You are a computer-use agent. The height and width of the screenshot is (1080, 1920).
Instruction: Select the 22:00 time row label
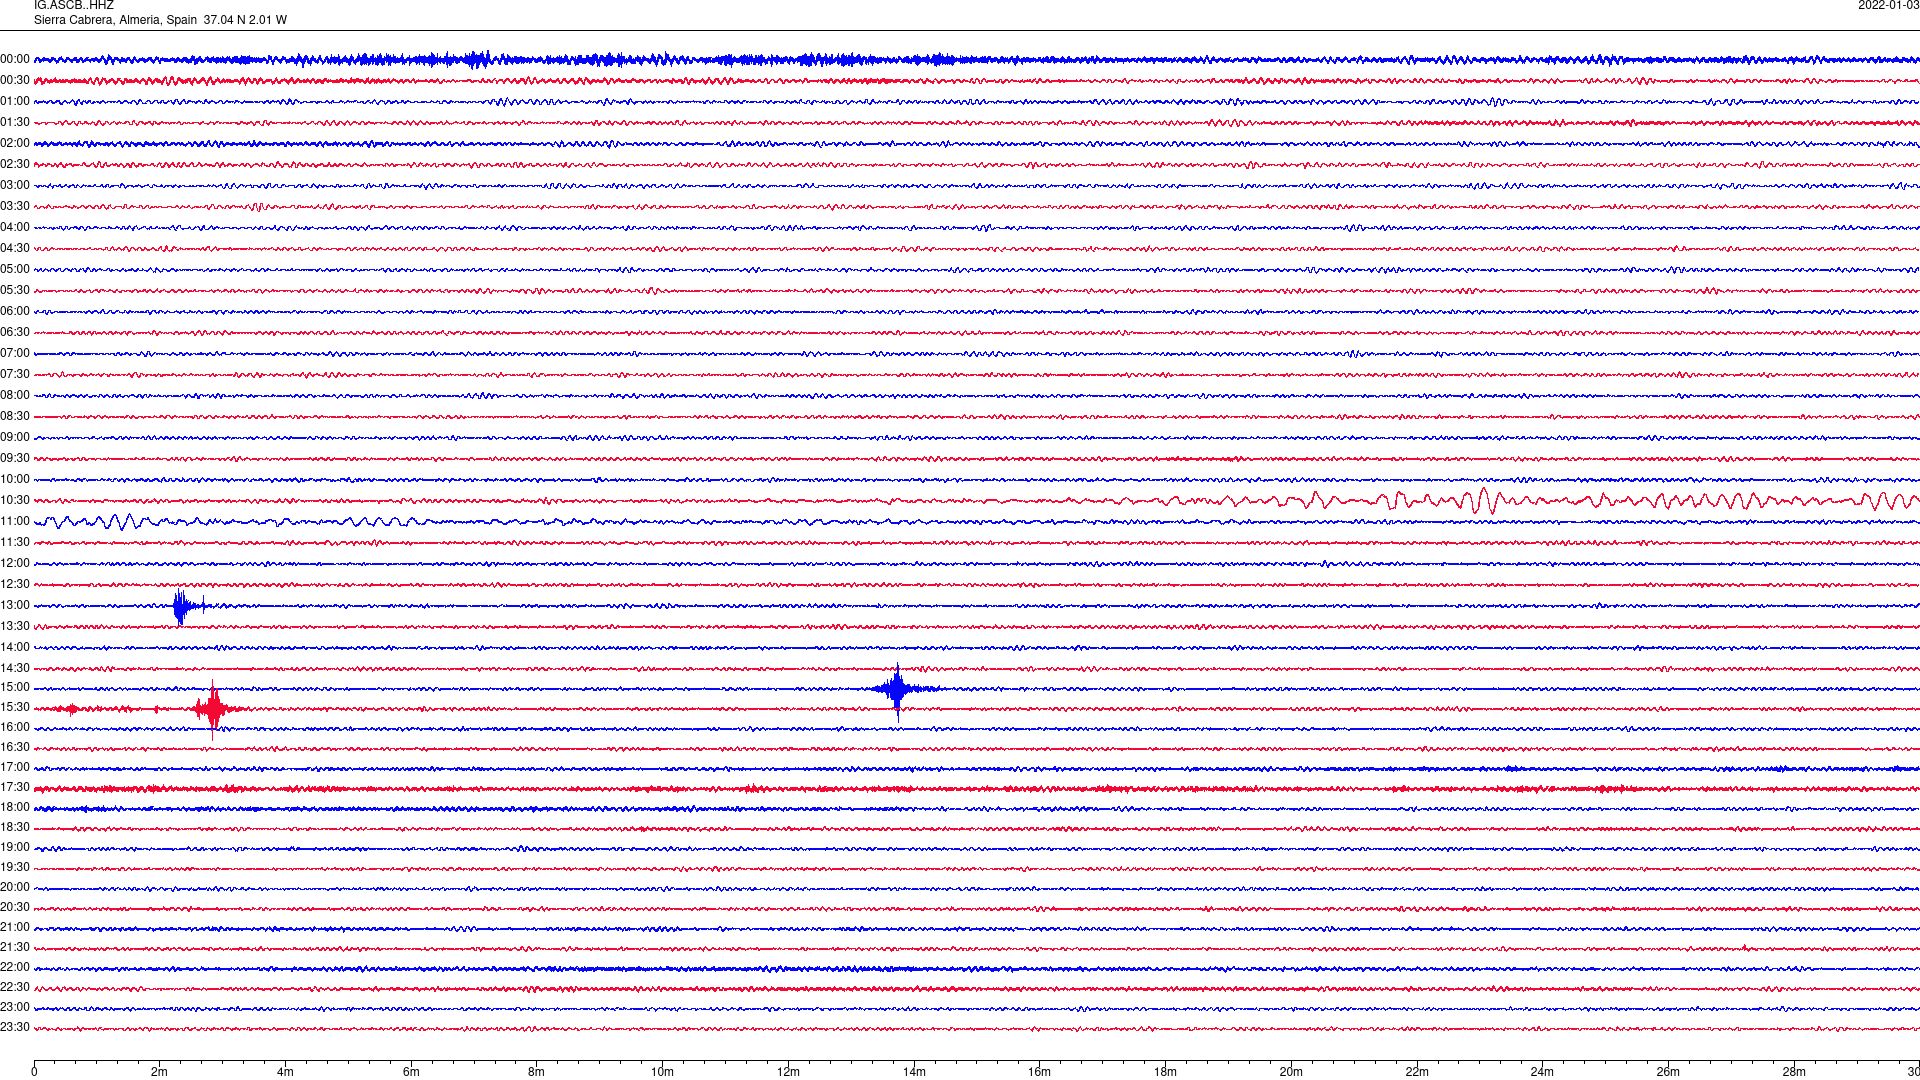[15, 968]
